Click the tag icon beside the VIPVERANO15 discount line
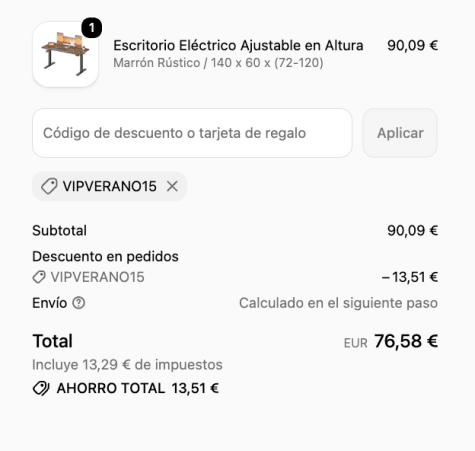Viewport: 475px width, 451px height. pos(39,277)
